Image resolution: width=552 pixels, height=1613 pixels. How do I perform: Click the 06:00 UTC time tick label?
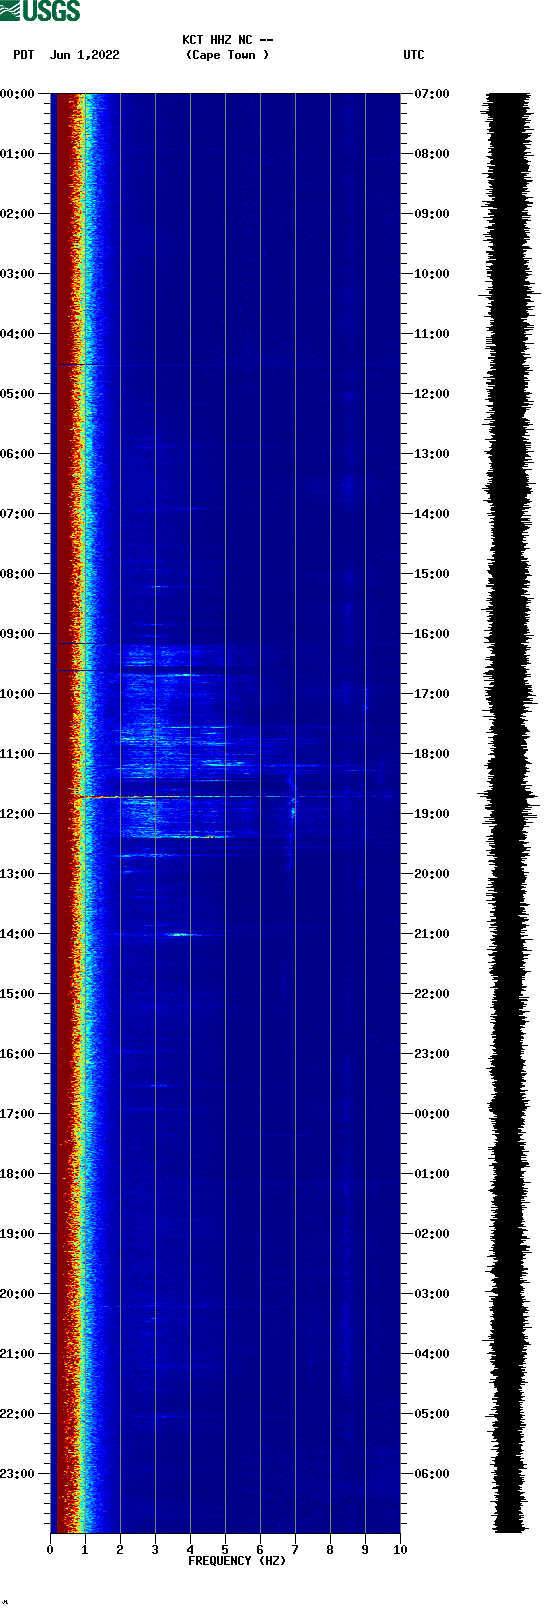point(432,1474)
